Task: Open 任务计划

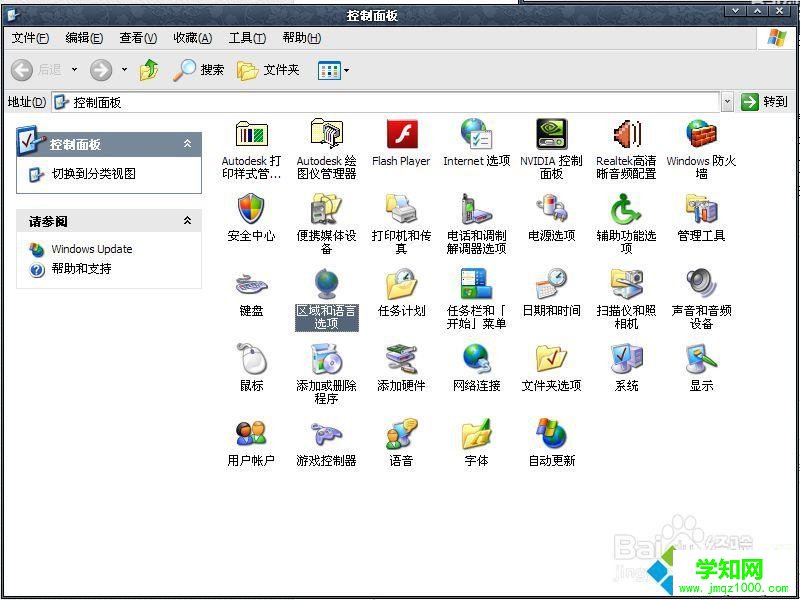Action: pos(401,292)
